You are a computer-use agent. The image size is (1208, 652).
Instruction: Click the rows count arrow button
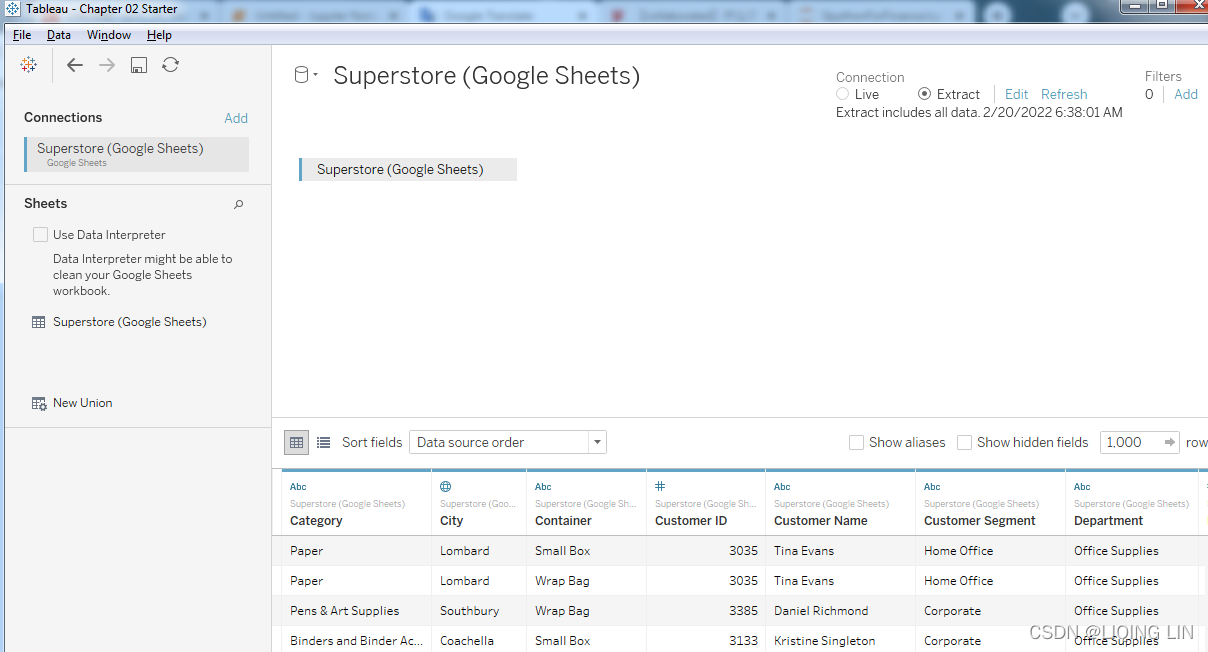pos(1169,442)
